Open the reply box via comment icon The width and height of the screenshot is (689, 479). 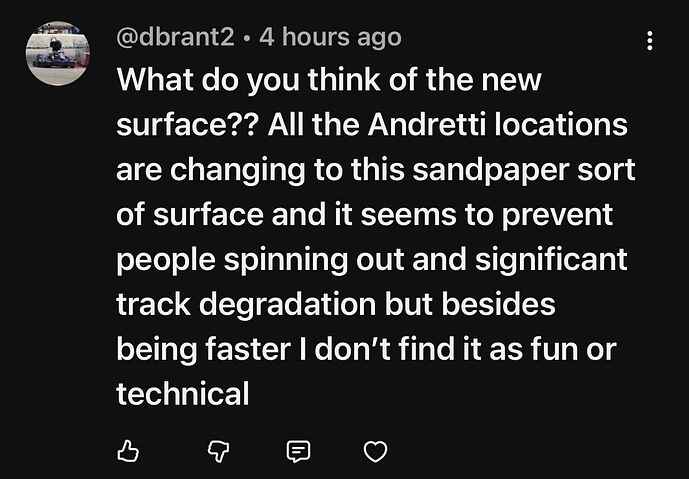tap(298, 451)
